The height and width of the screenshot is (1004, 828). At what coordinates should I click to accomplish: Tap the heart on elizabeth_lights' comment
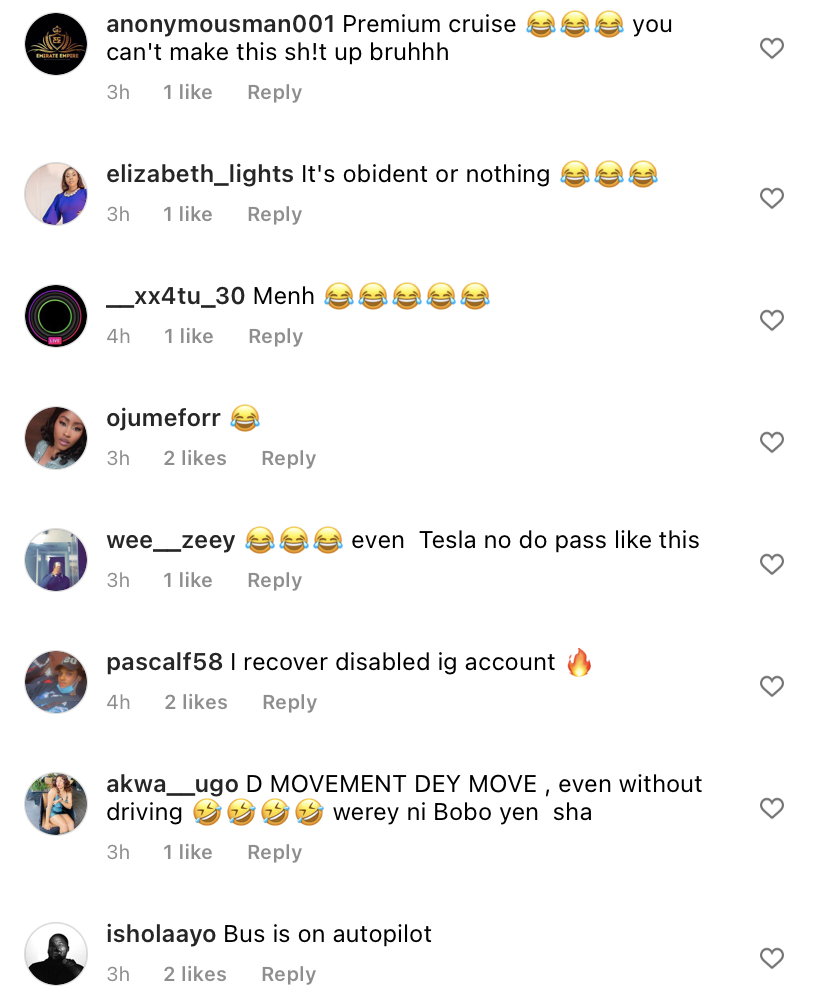772,198
